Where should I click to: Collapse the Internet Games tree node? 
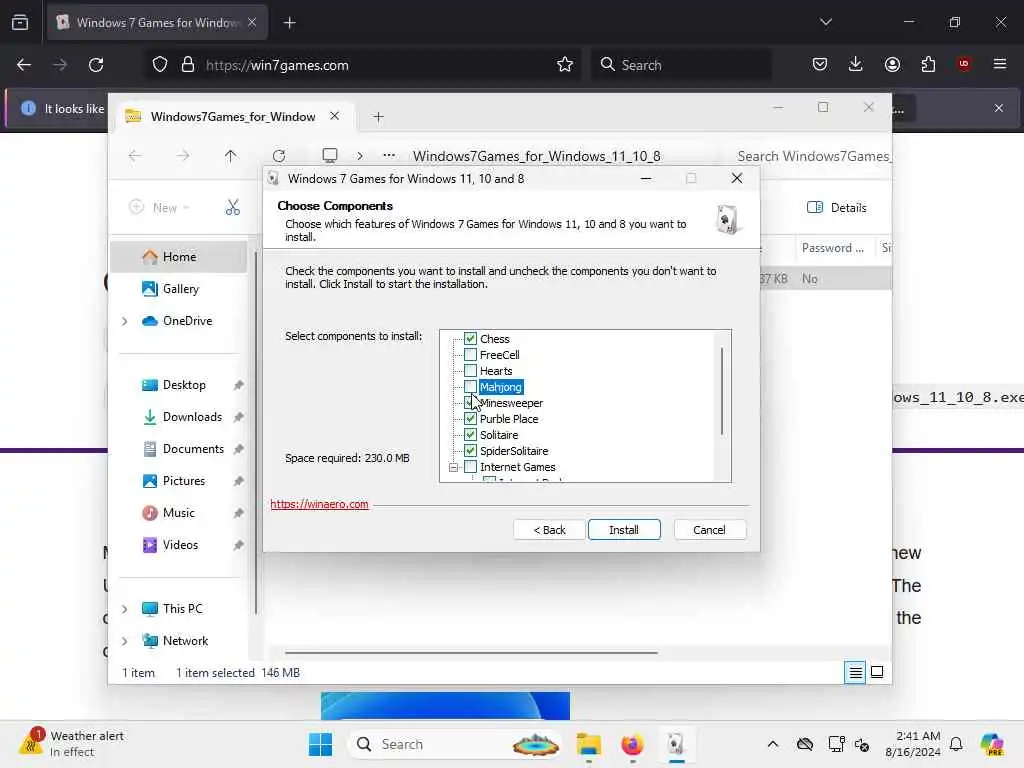pos(453,467)
